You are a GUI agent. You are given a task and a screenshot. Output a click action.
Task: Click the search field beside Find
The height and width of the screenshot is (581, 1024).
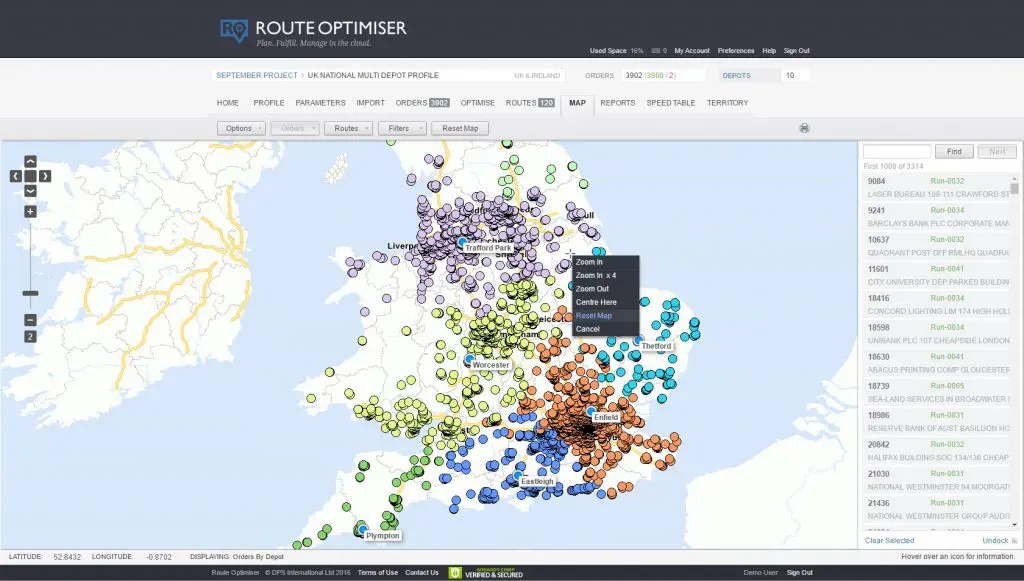tap(896, 152)
